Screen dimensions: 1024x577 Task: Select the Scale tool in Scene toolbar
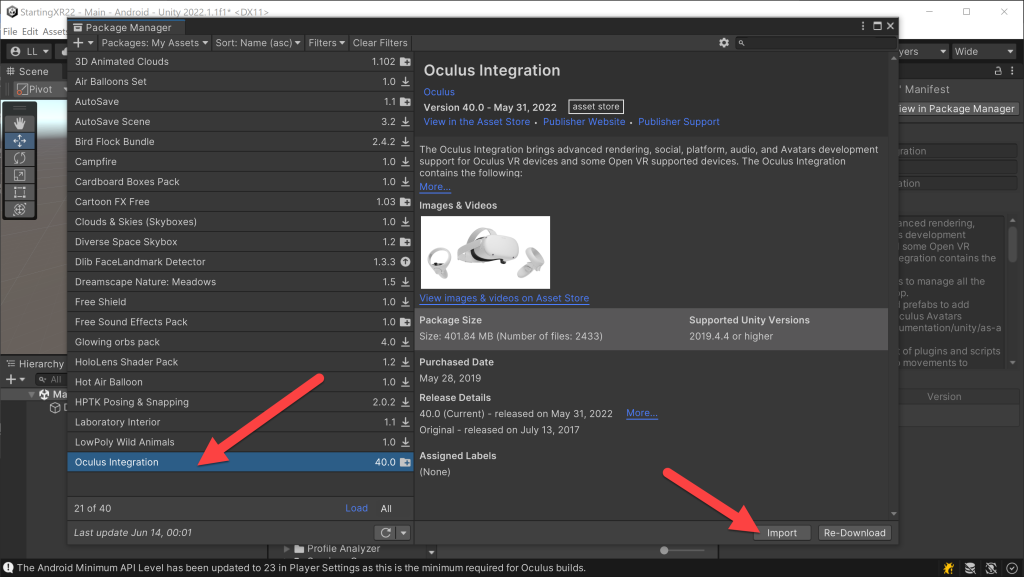tap(20, 175)
